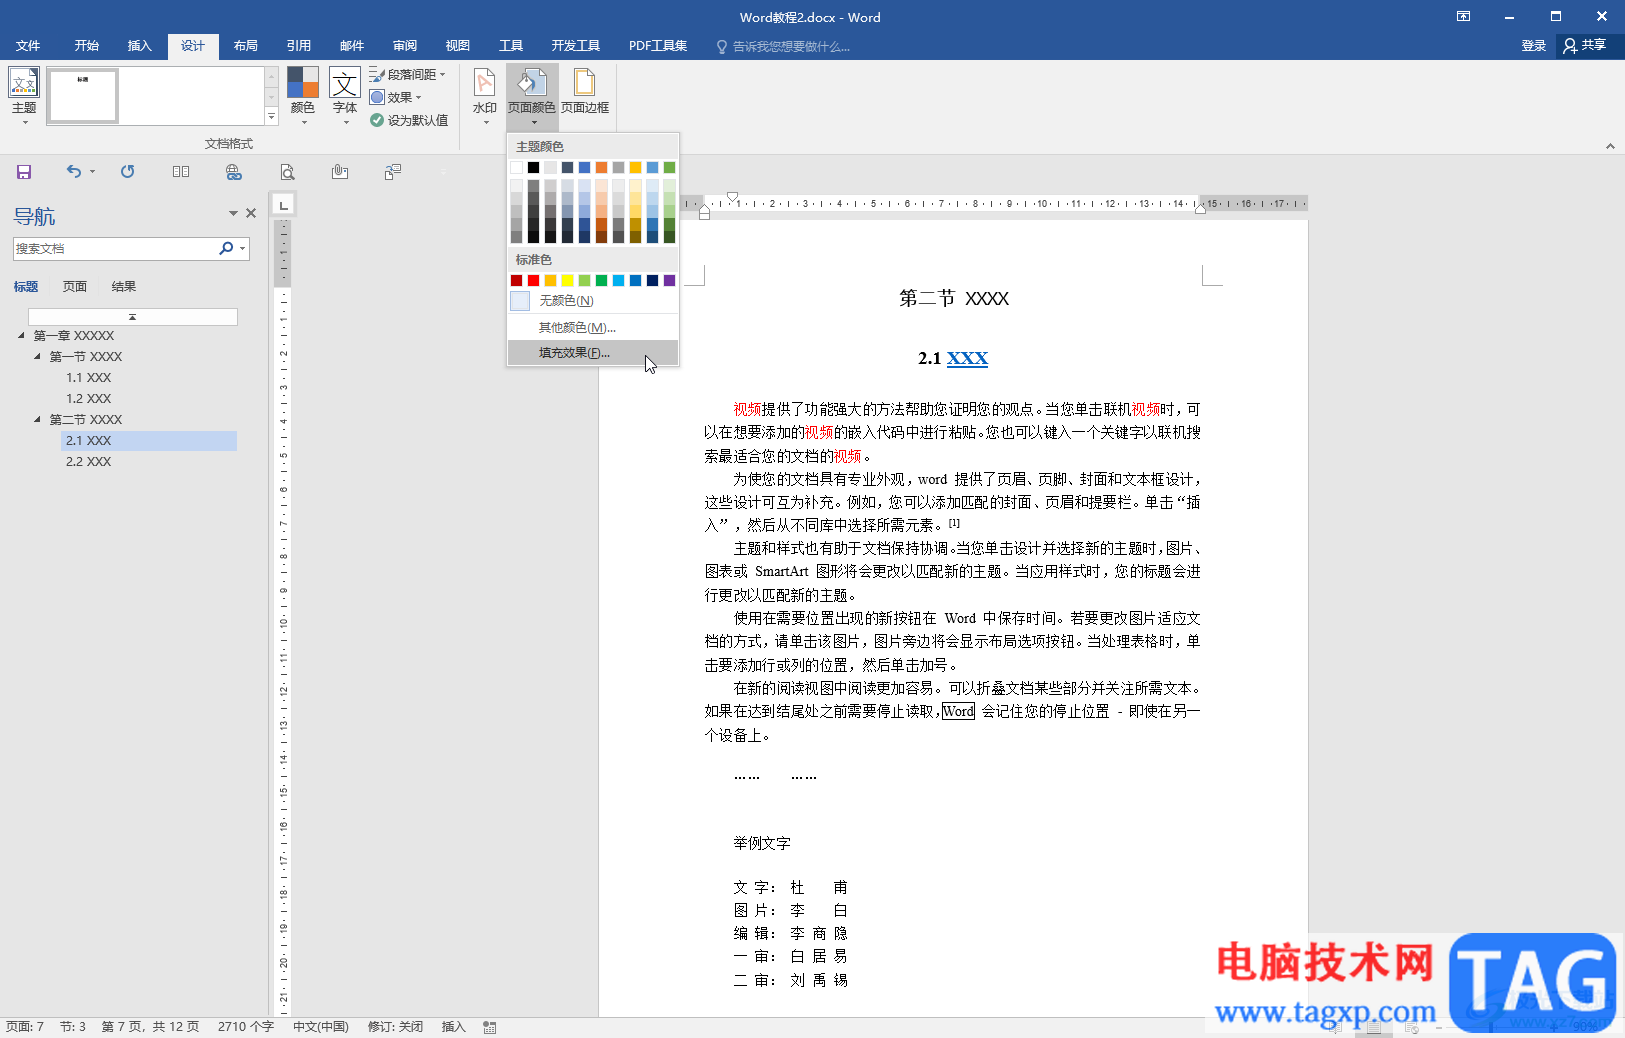Select the document format style thumbnail

pos(82,96)
